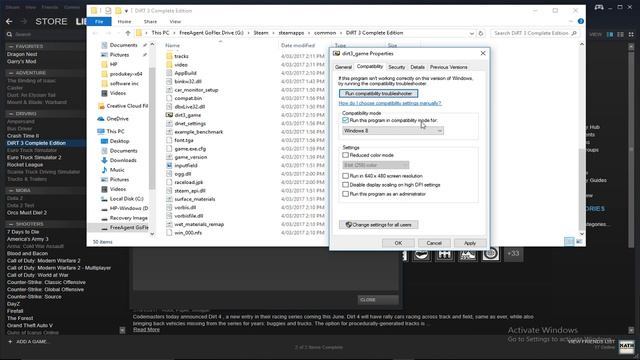Collapse the FAVORITES category in Steam library
Image resolution: width=640 pixels, height=360 pixels.
click(11, 47)
